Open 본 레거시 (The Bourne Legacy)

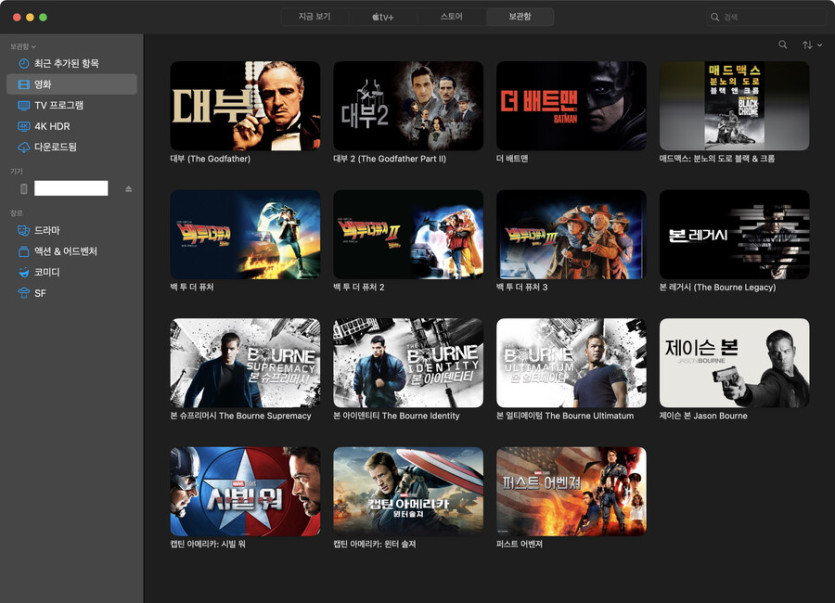coord(735,237)
